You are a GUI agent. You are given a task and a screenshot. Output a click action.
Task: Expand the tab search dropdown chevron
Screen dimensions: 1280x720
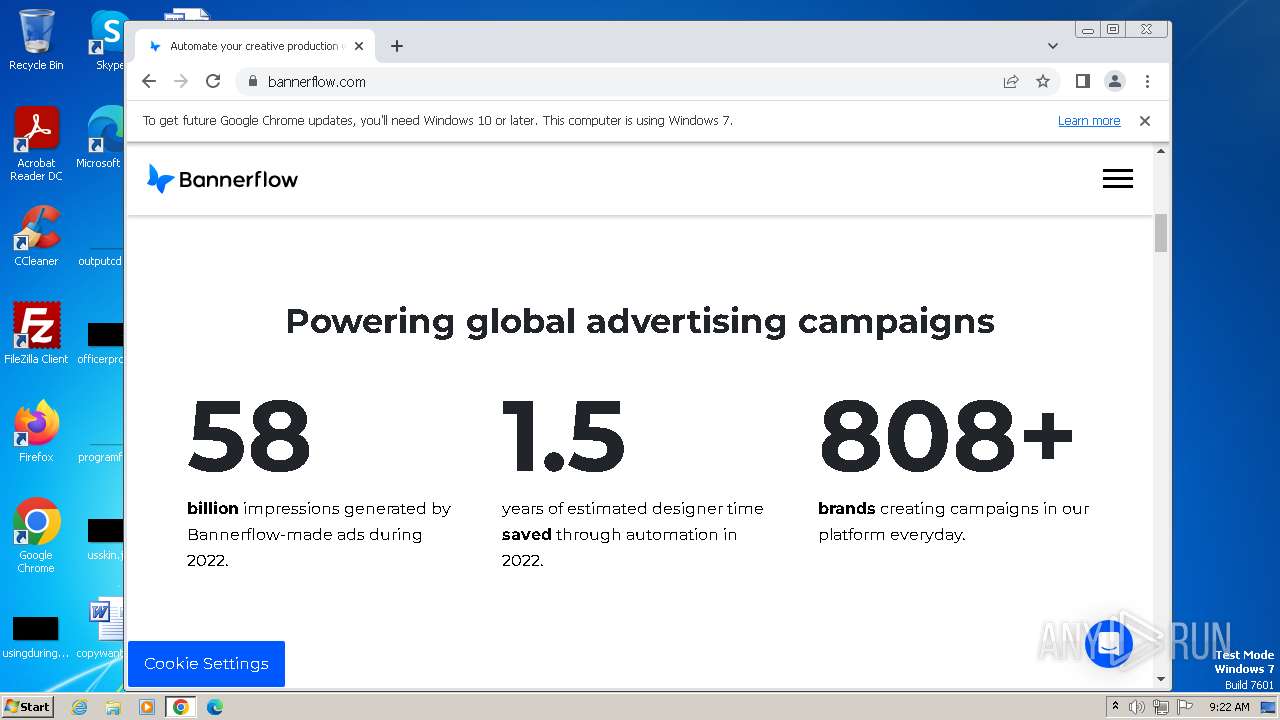point(1053,46)
